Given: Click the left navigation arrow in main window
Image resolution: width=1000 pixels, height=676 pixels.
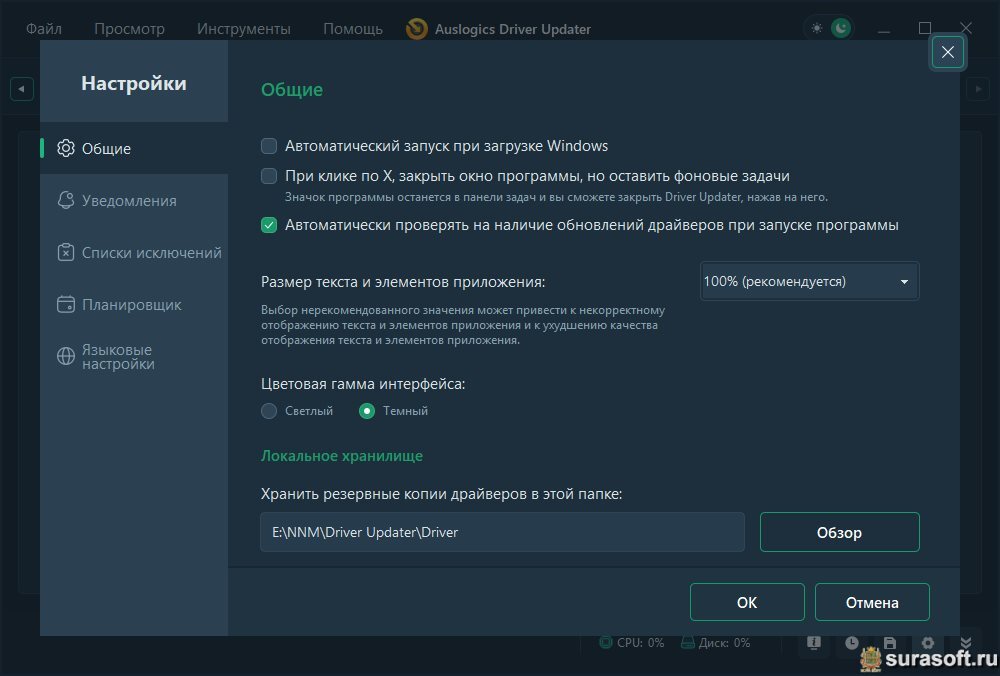Looking at the screenshot, I should [x=22, y=89].
